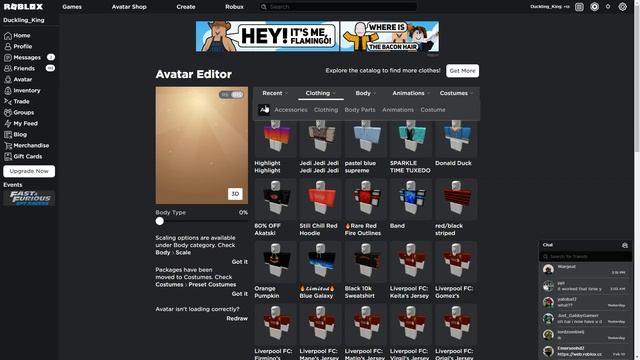Select the Accessories sub-tab
This screenshot has width=640, height=360.
pyautogui.click(x=291, y=110)
